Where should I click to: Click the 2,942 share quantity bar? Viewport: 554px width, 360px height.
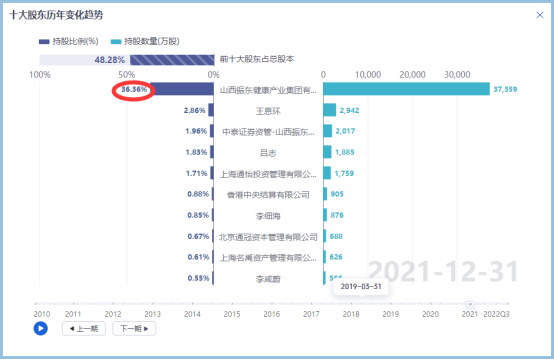tap(330, 110)
